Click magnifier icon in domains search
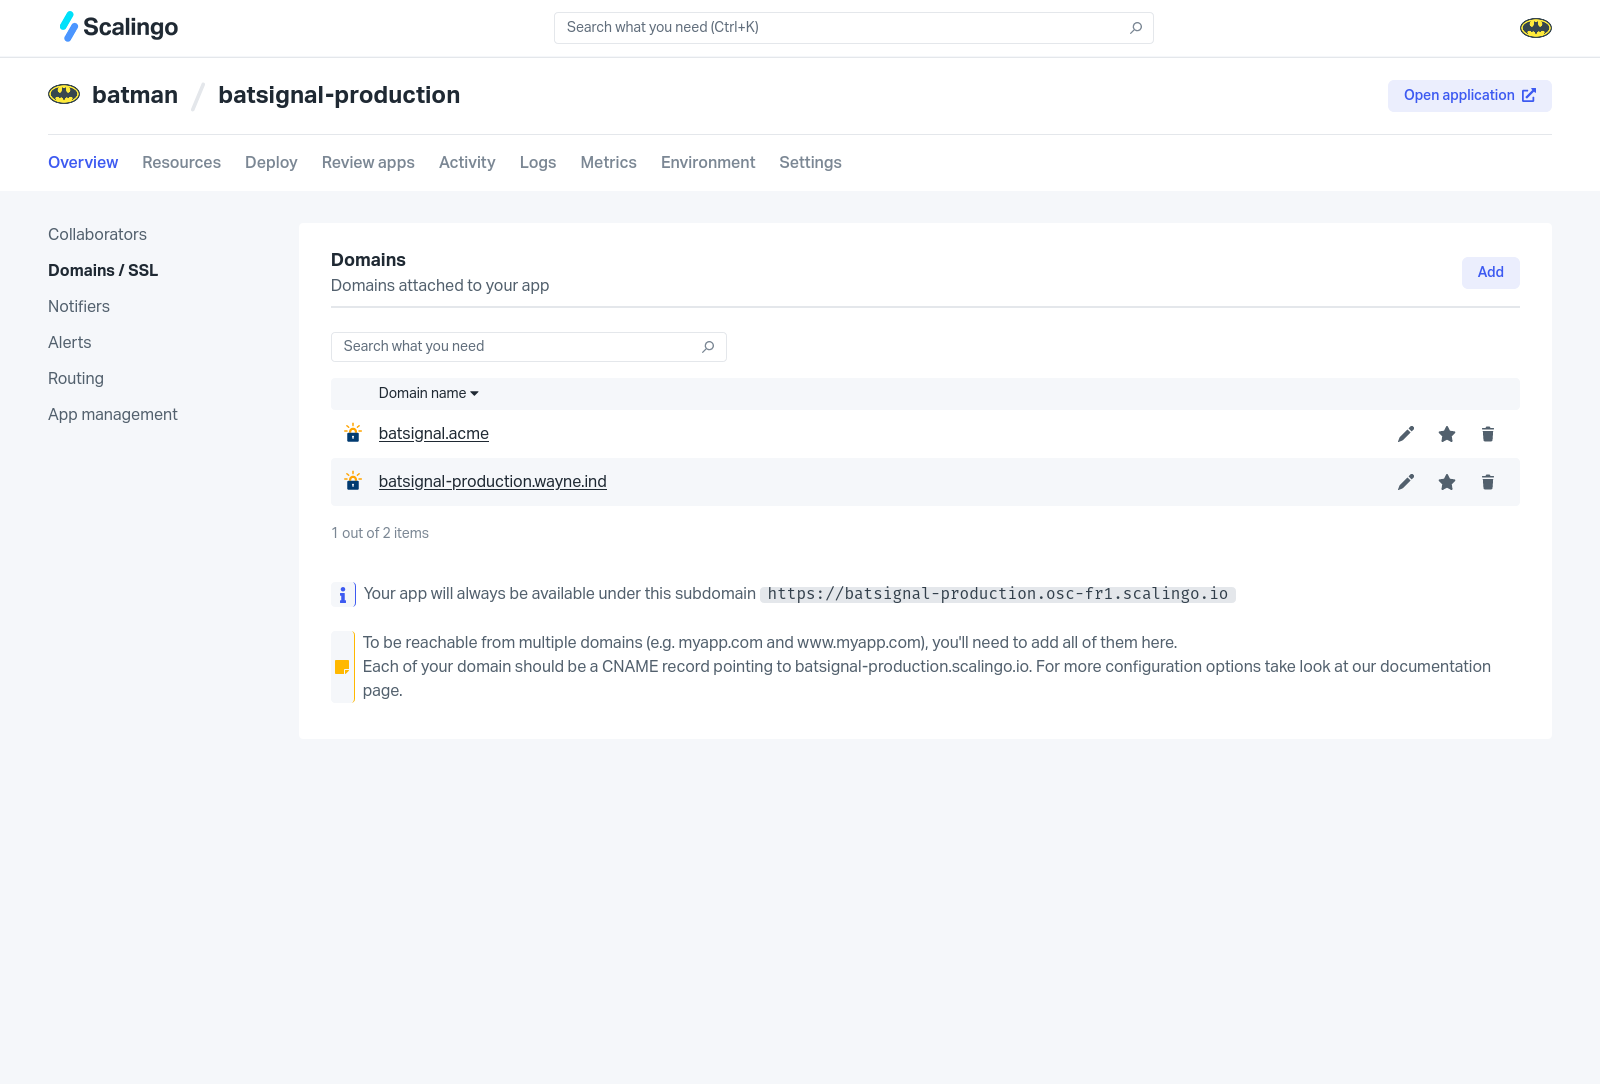 pos(708,347)
